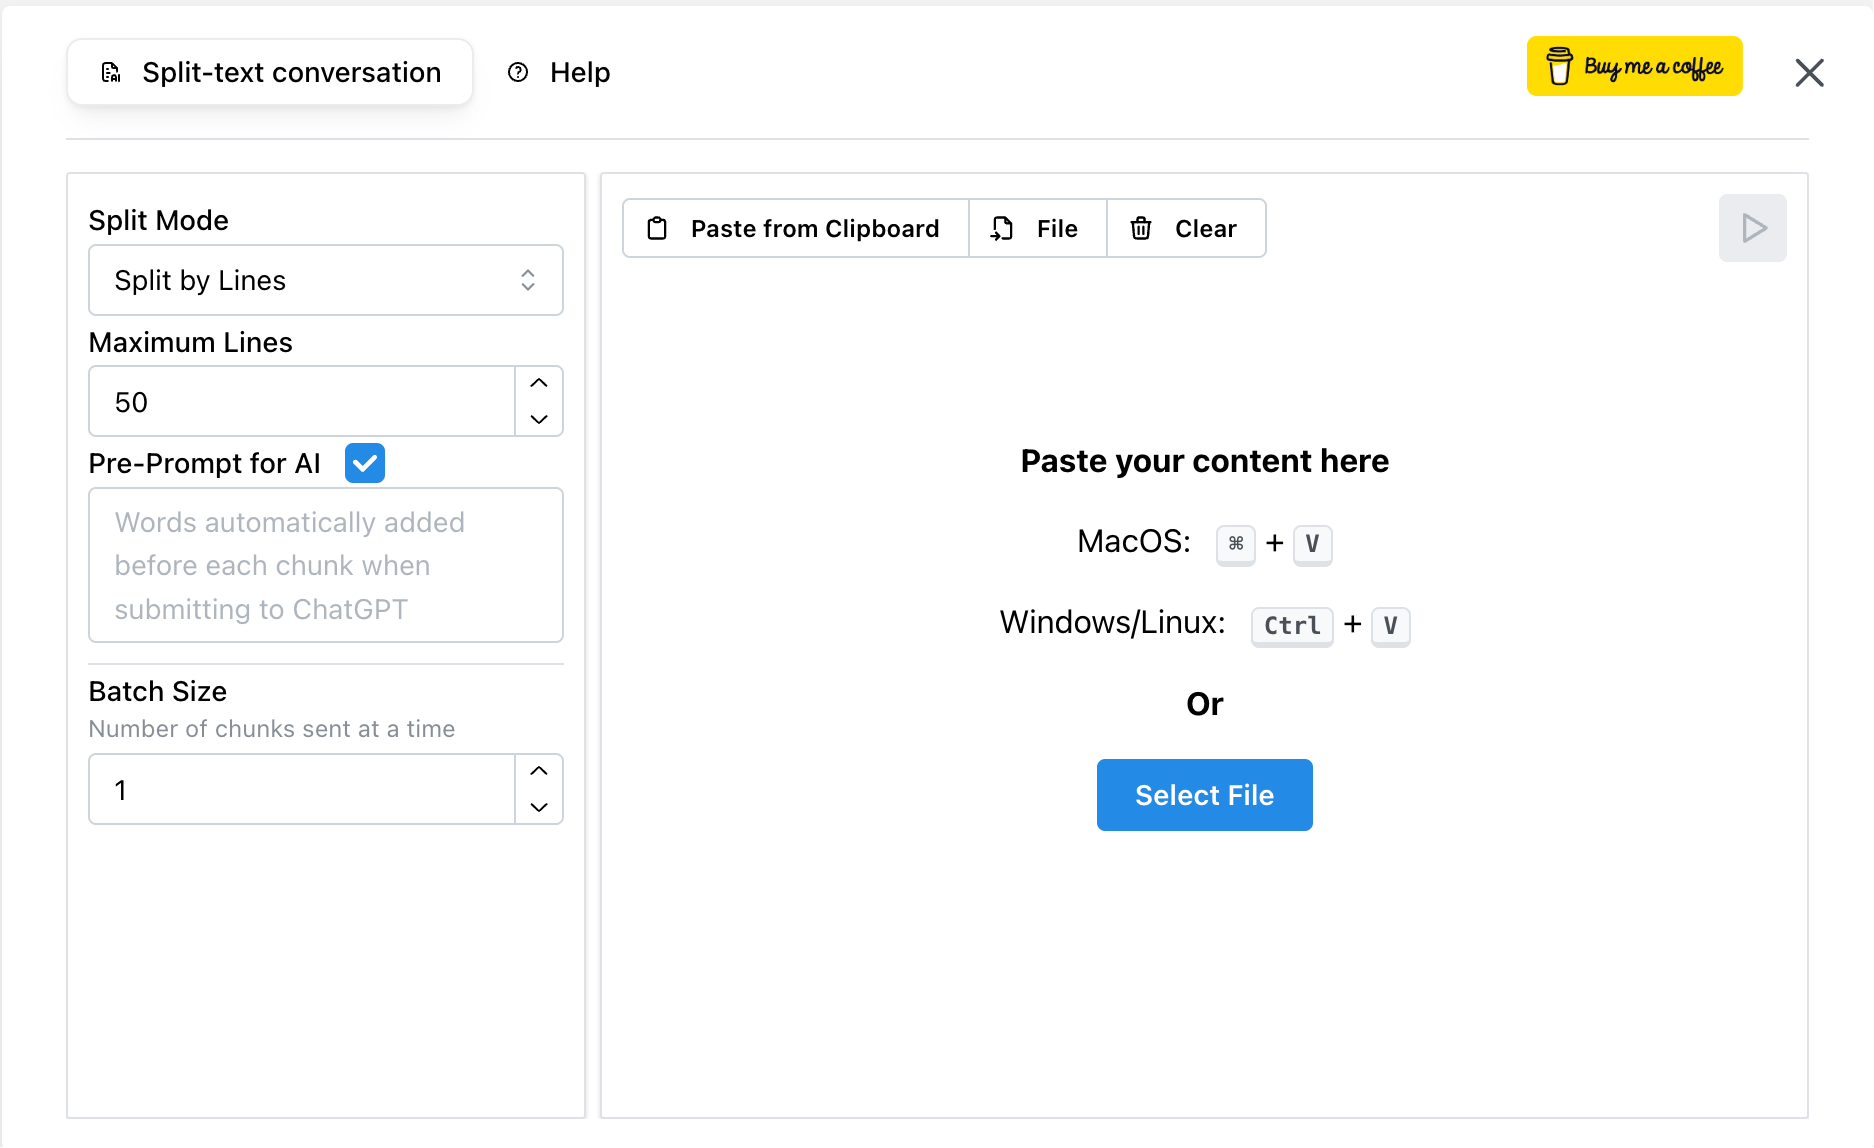The width and height of the screenshot is (1874, 1148).
Task: Click the Paste from Clipboard clipboard icon
Action: 657,228
